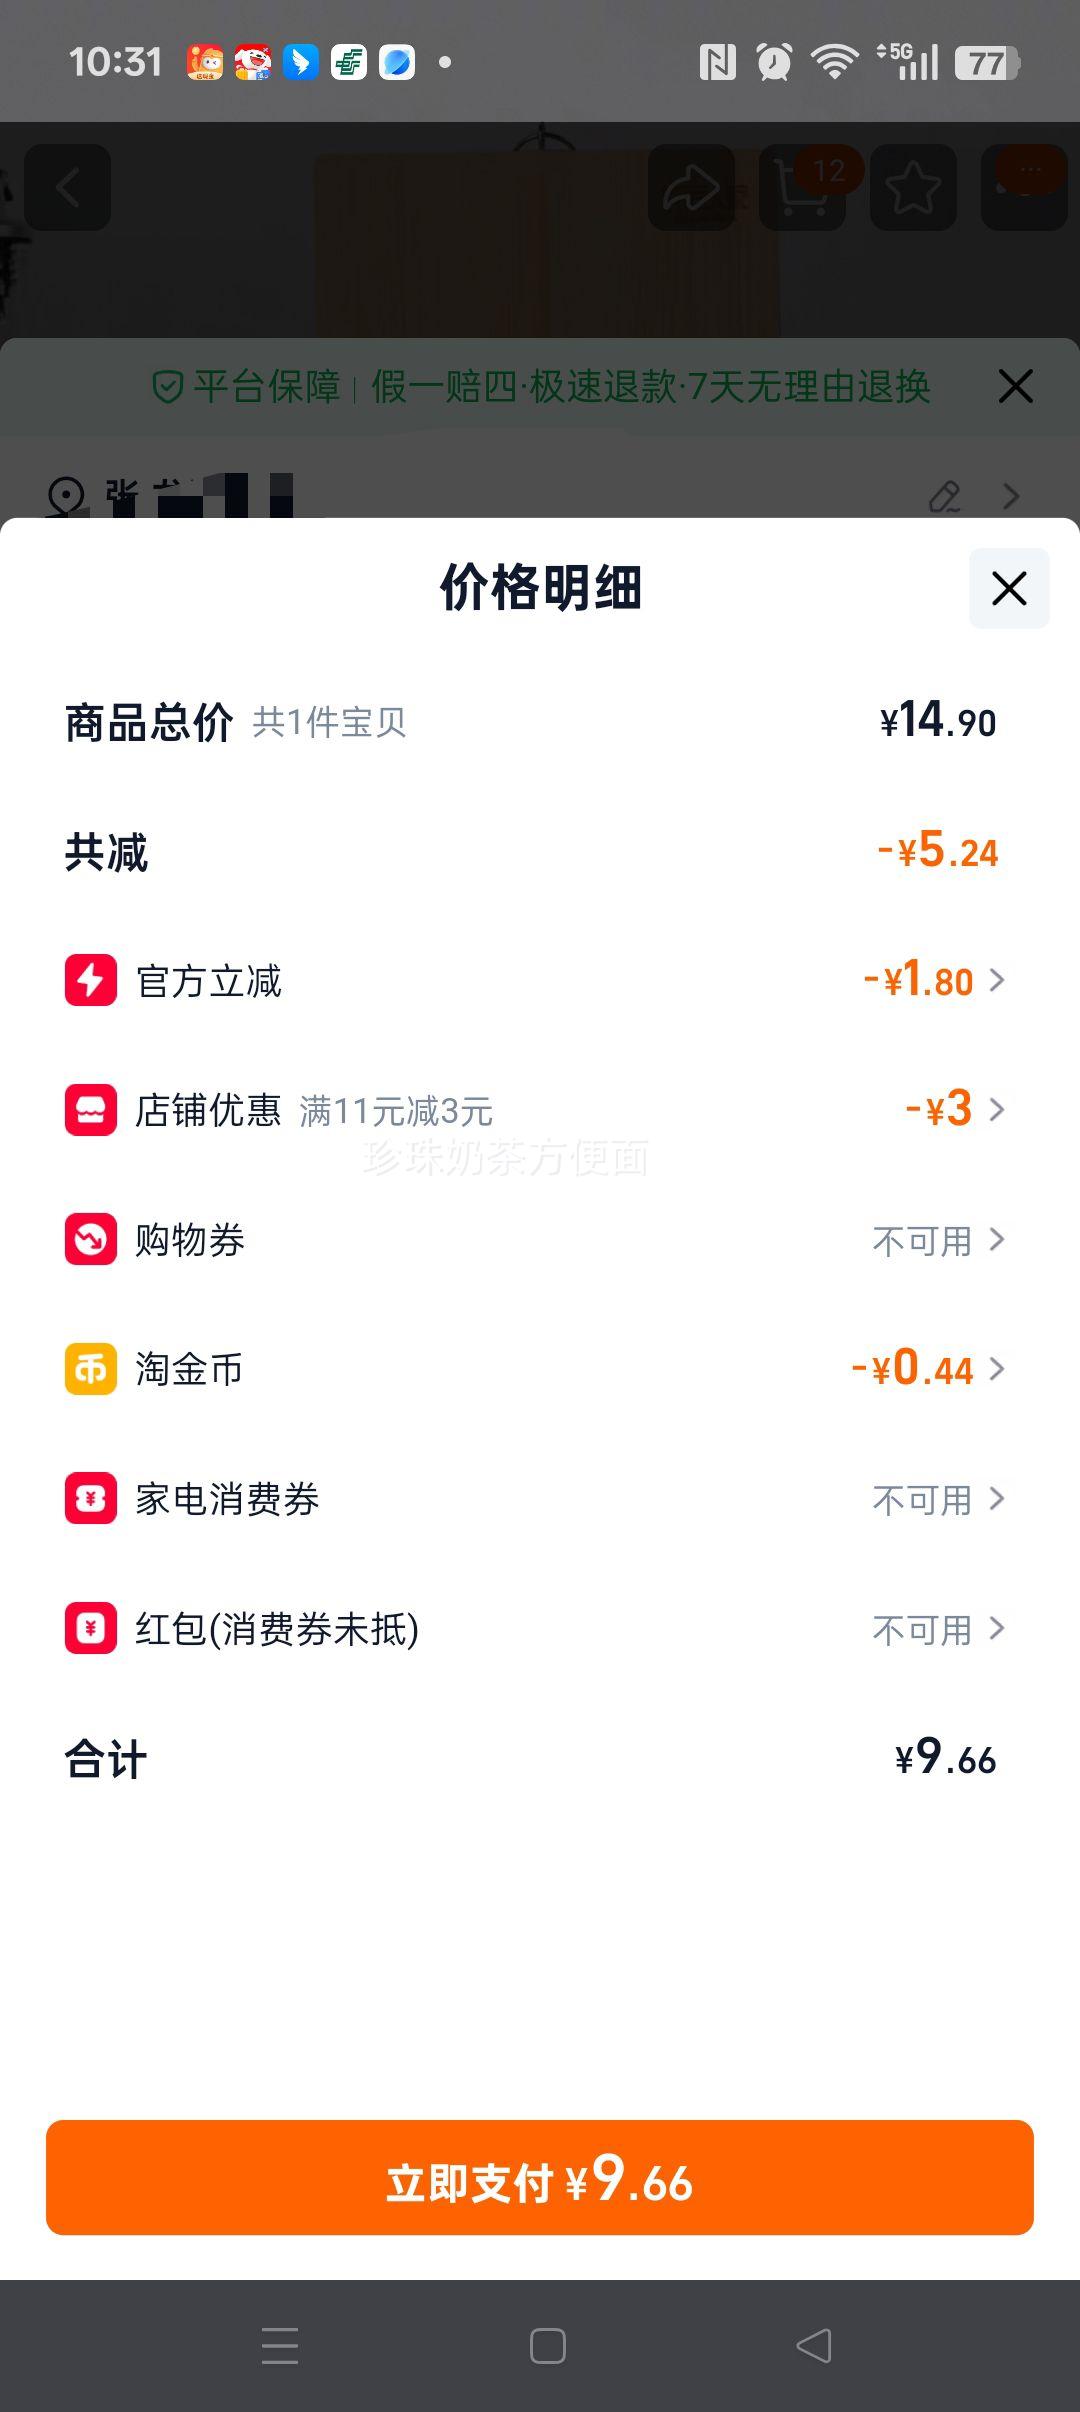The image size is (1080, 2412).
Task: Tap the 官方立减 lightning icon
Action: coord(91,980)
